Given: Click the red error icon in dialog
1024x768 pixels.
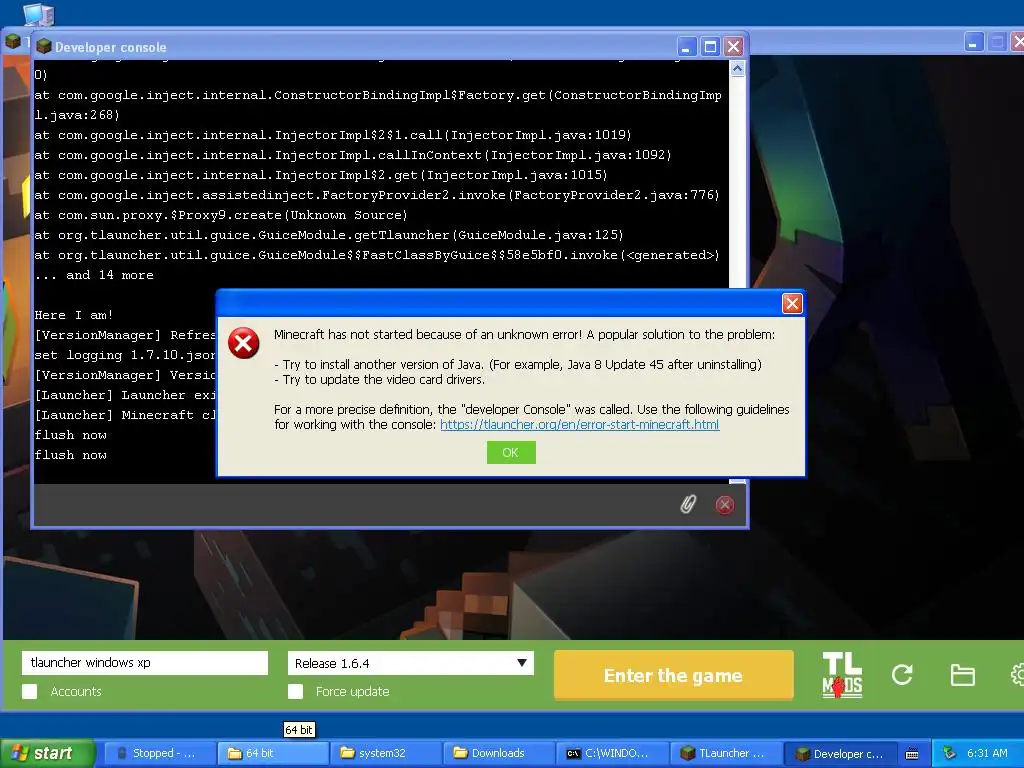Looking at the screenshot, I should (x=244, y=344).
